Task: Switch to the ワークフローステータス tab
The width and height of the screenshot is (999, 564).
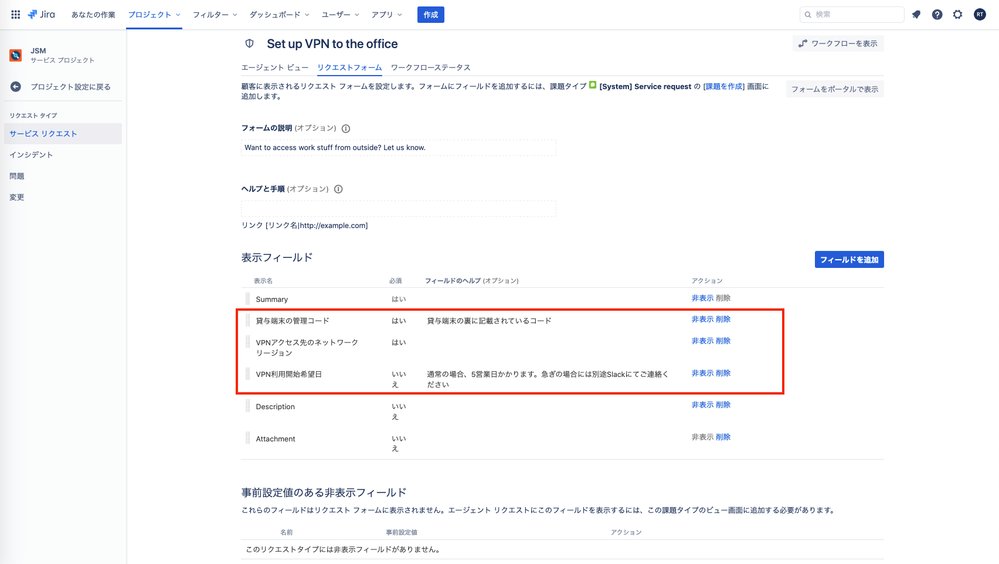Action: coord(431,68)
